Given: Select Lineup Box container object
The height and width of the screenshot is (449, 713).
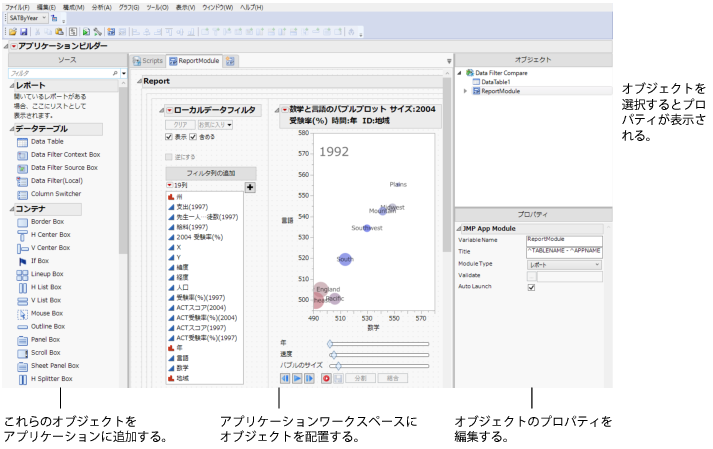Looking at the screenshot, I should point(40,274).
